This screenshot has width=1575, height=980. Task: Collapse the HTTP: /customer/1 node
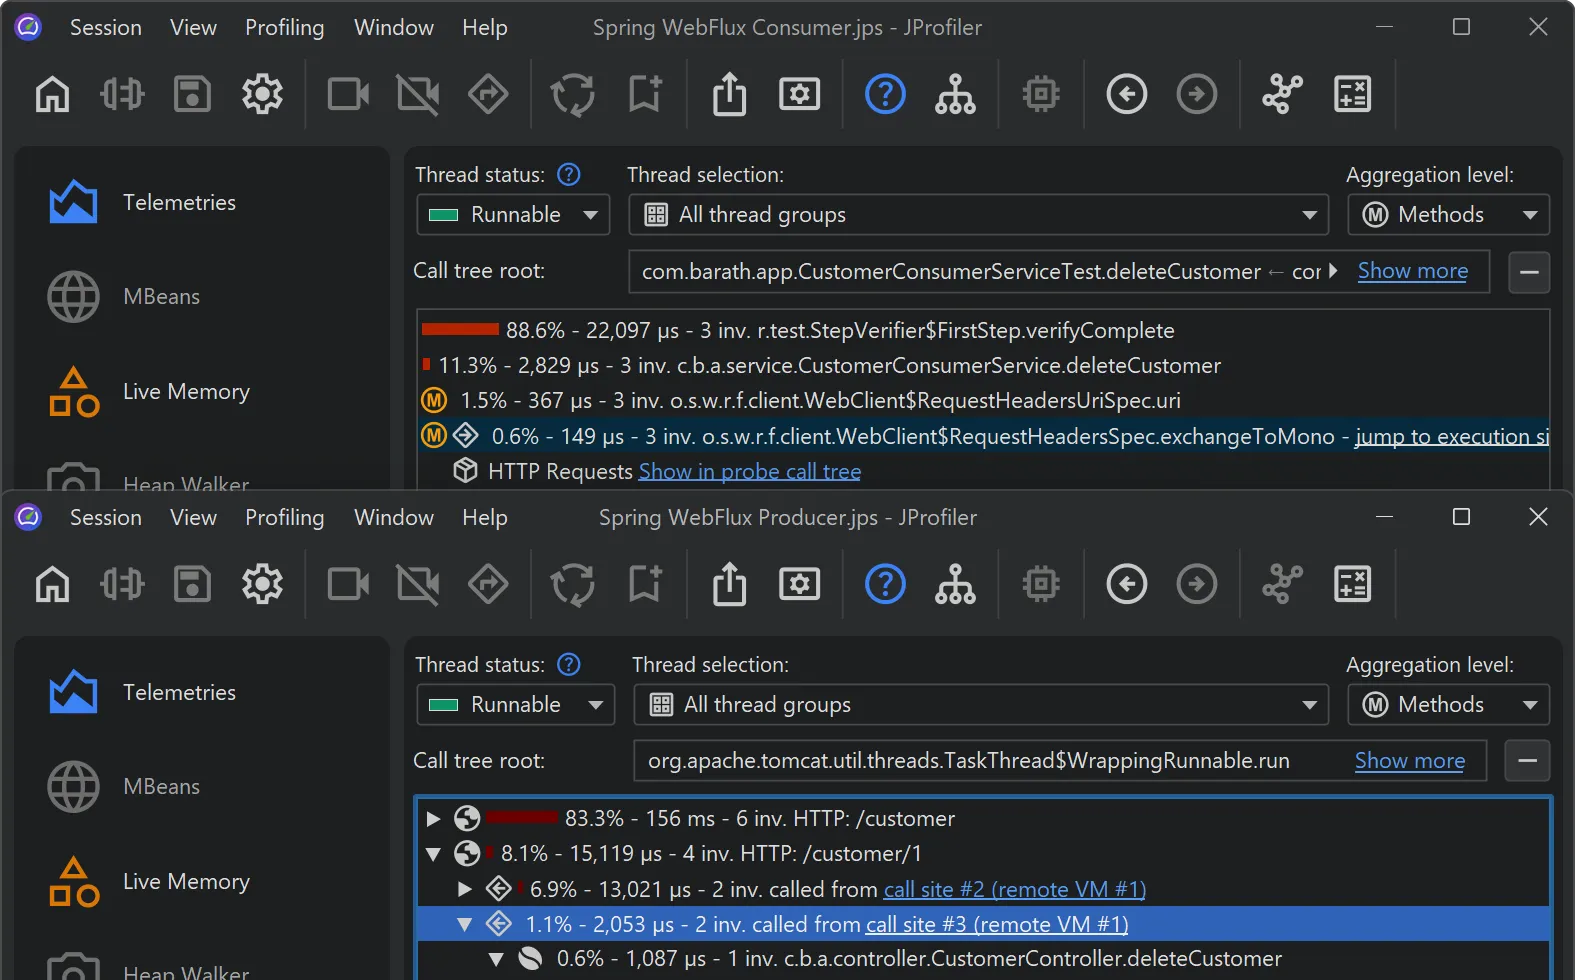[433, 854]
